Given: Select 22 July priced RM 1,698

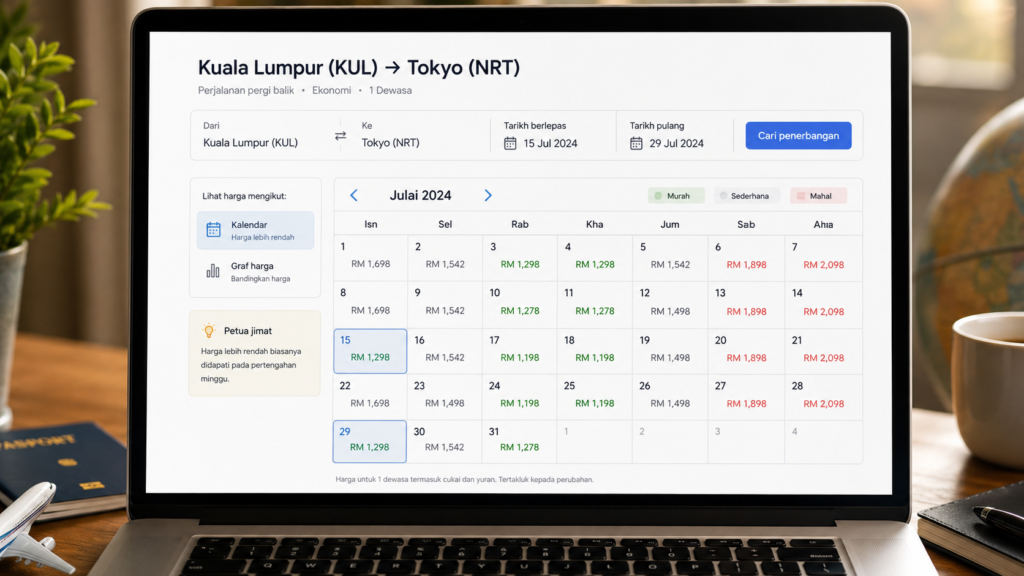Looking at the screenshot, I should coord(371,397).
